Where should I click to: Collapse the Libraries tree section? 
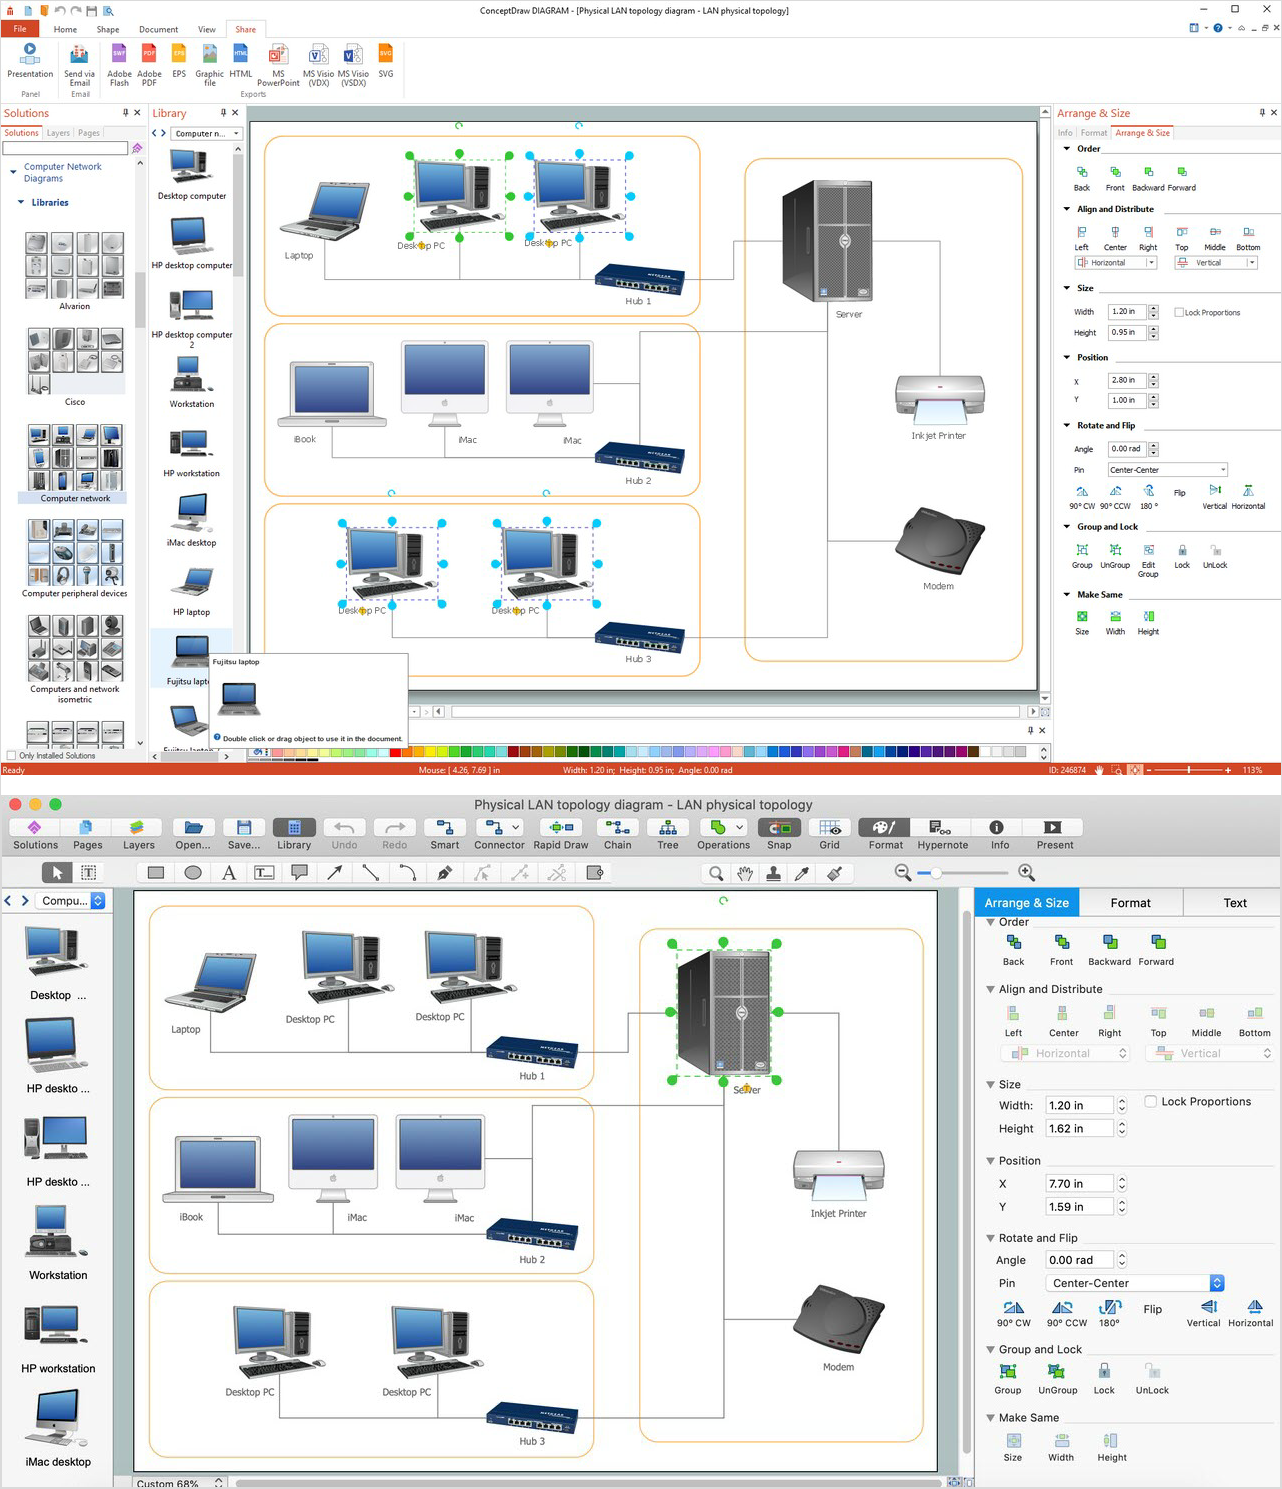tap(21, 203)
